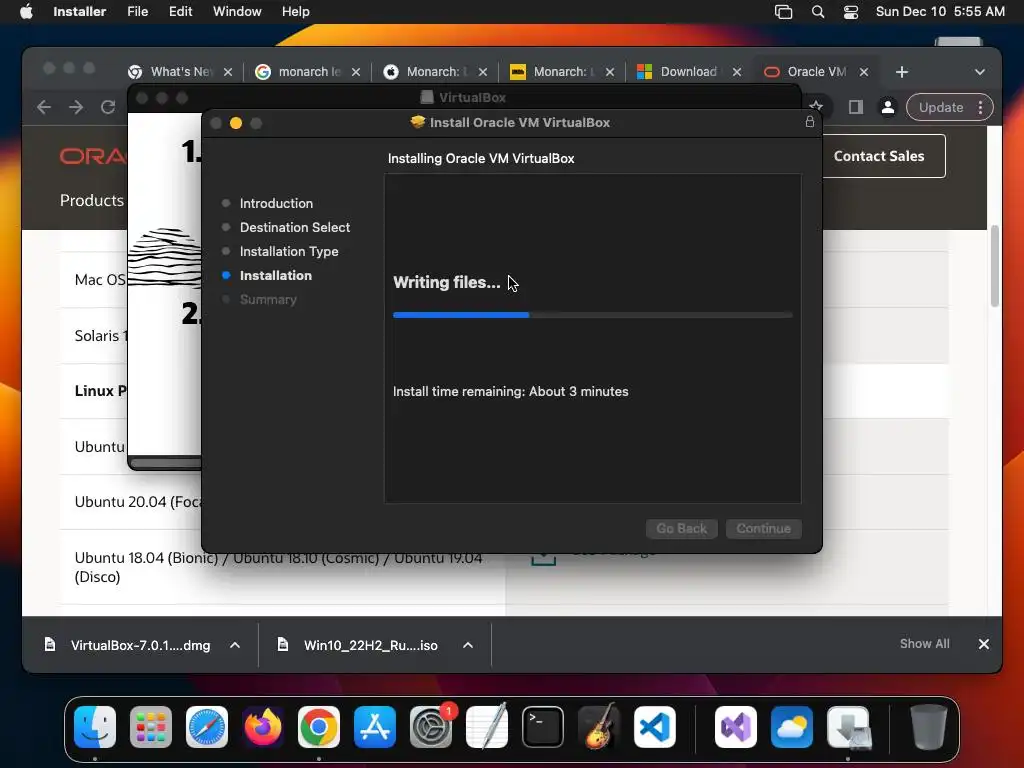Open the App Store icon
This screenshot has height=768, width=1024.
375,727
